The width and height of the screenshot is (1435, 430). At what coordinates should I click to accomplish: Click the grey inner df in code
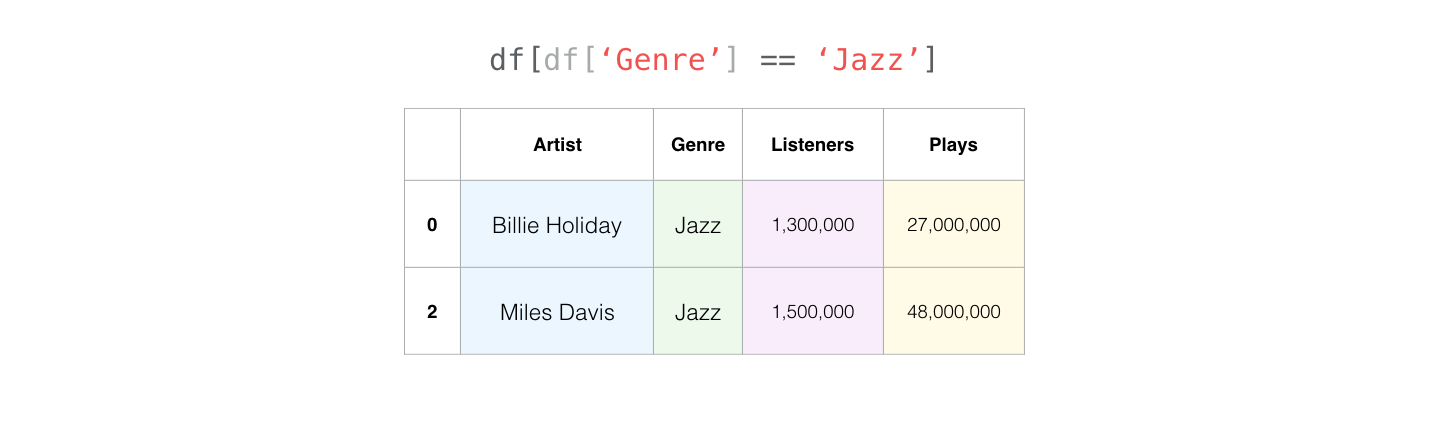562,60
